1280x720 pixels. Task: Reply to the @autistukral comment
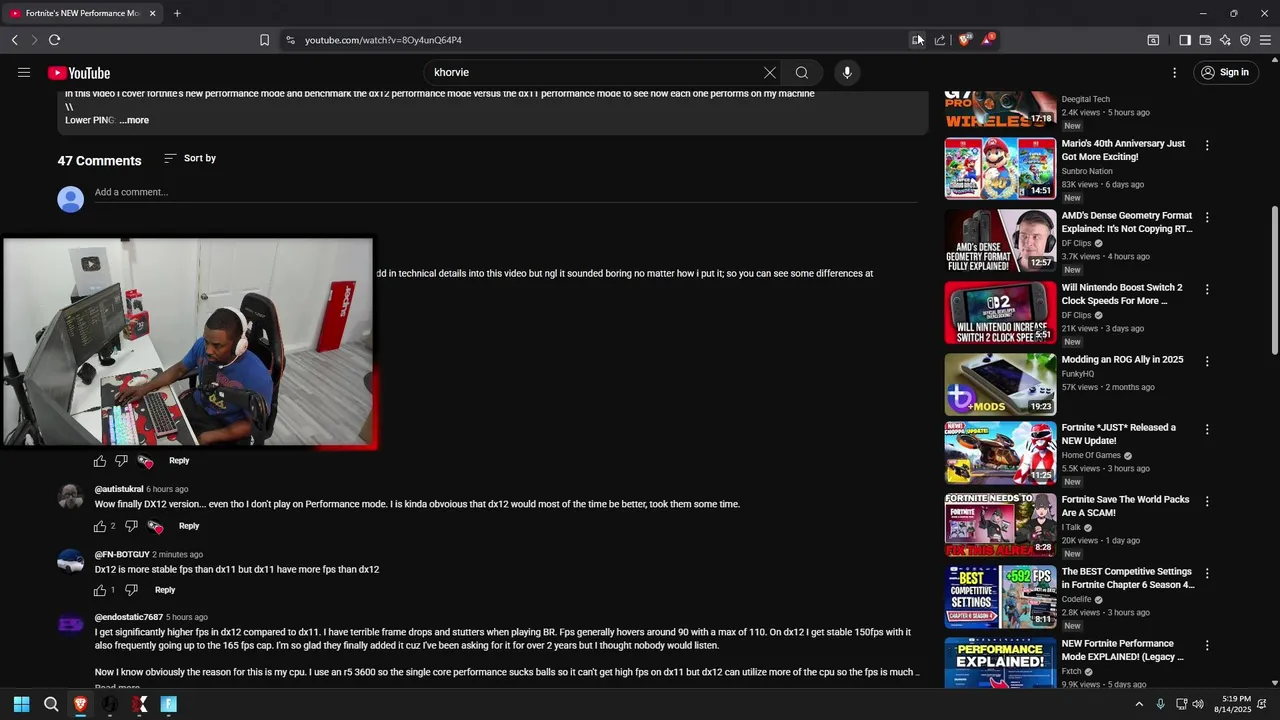pyautogui.click(x=189, y=526)
